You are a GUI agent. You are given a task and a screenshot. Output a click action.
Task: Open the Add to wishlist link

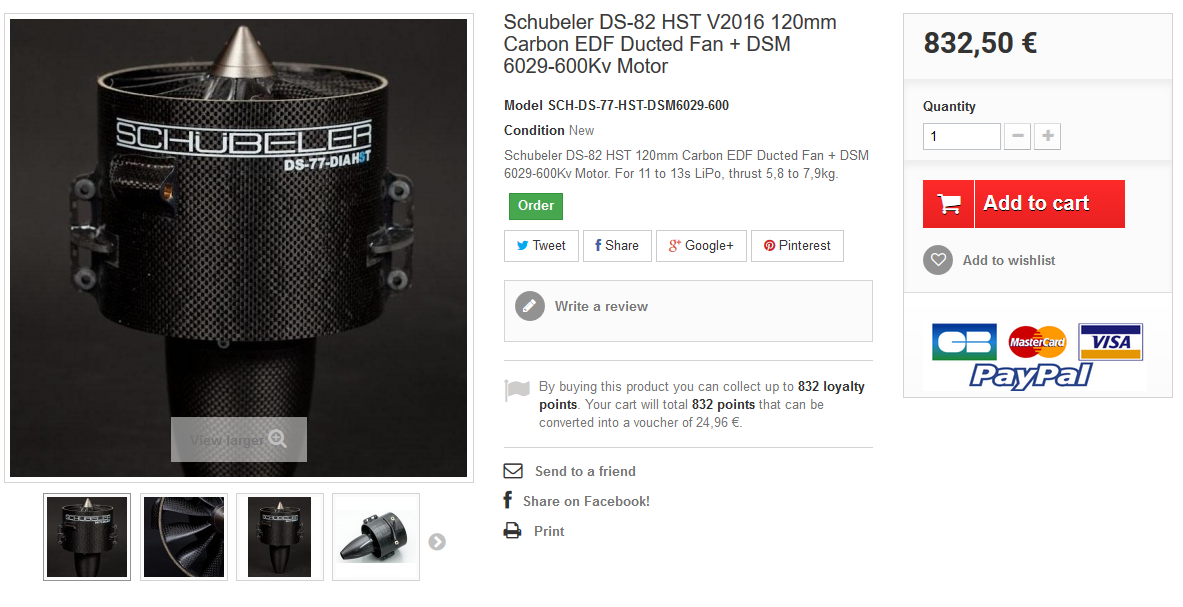pyautogui.click(x=1009, y=260)
